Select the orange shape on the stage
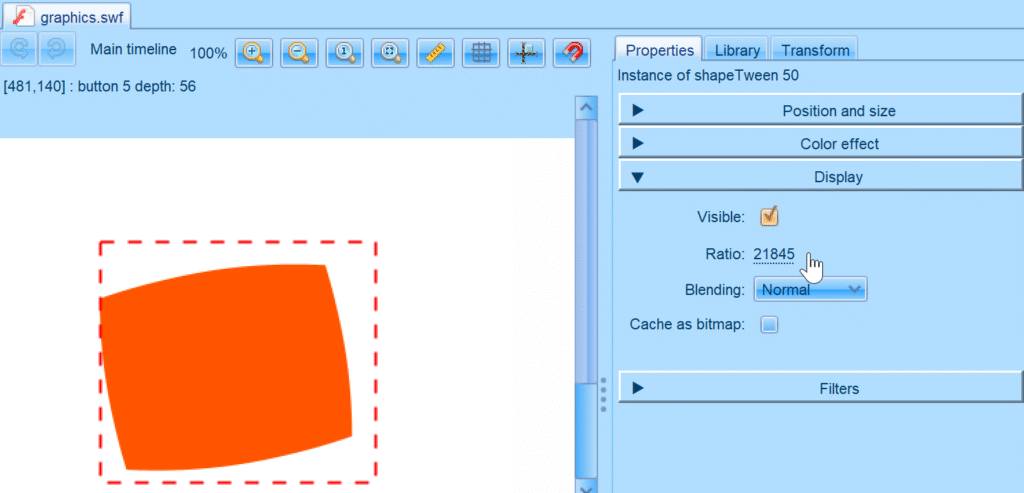The image size is (1024, 493). pyautogui.click(x=226, y=367)
